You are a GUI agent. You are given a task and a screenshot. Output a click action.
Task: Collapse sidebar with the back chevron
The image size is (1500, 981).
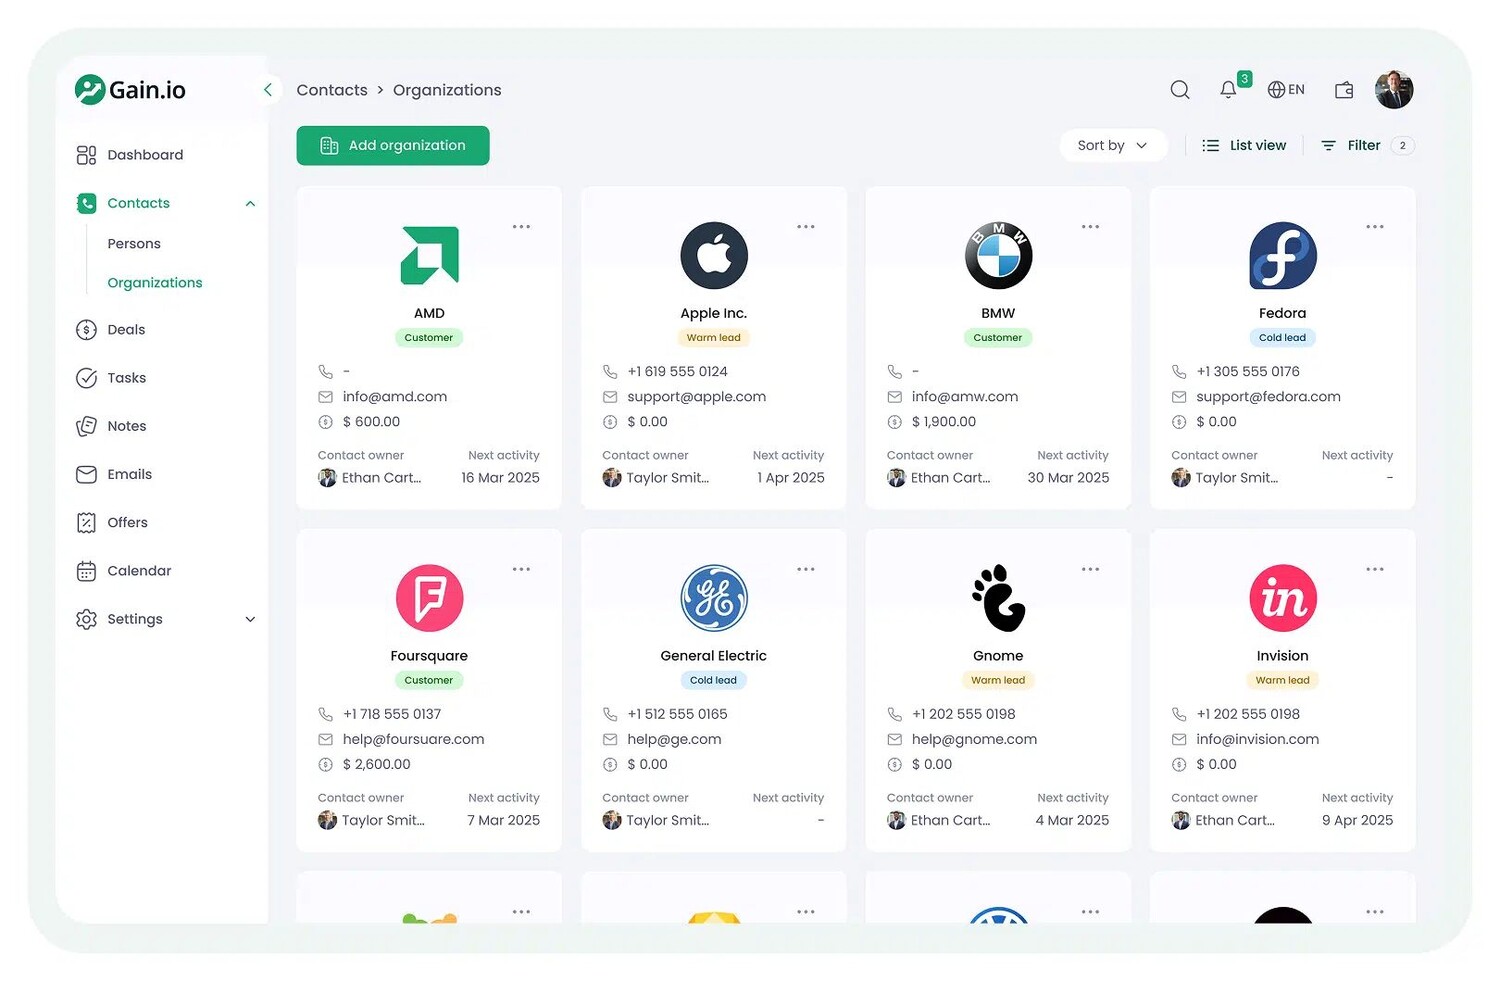point(267,90)
